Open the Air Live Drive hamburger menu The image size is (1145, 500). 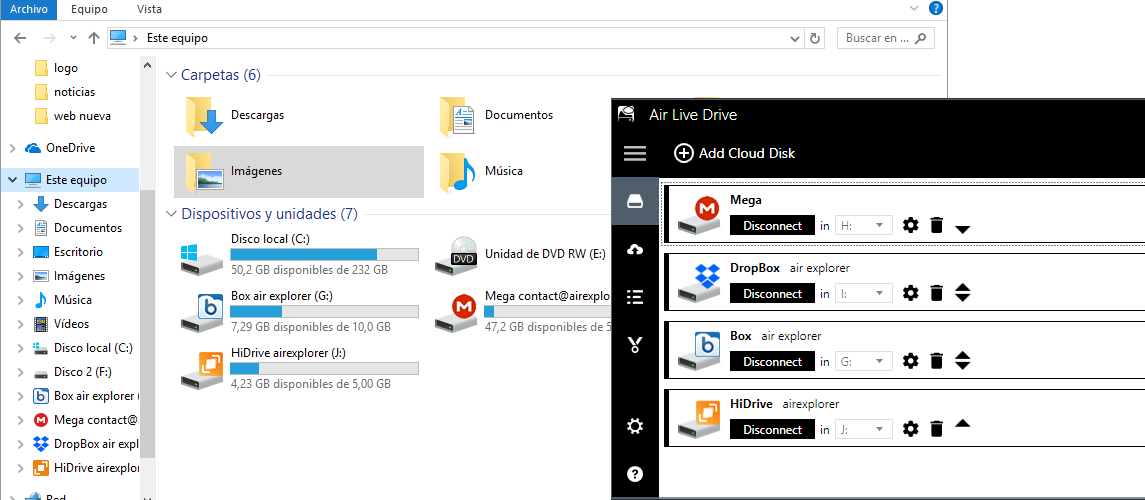tap(635, 153)
